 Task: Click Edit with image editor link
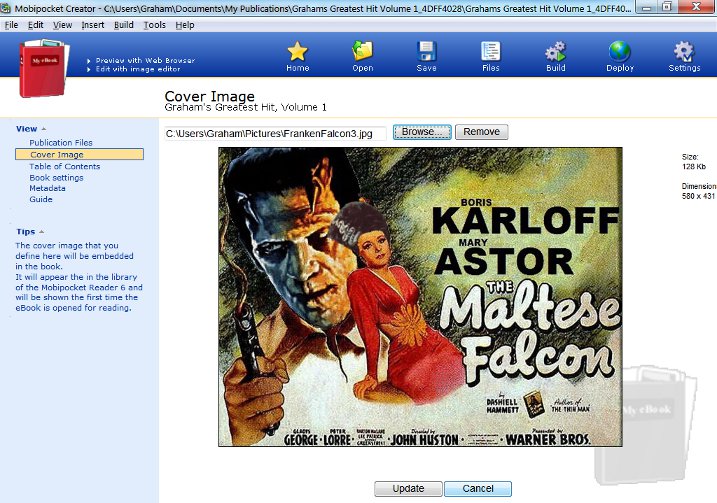[x=138, y=69]
